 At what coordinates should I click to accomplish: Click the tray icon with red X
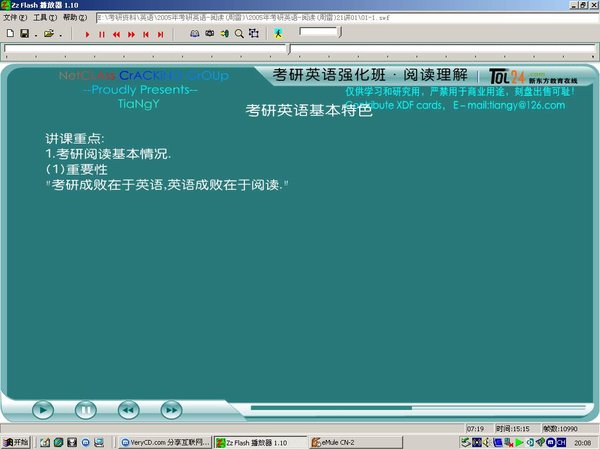[x=509, y=442]
